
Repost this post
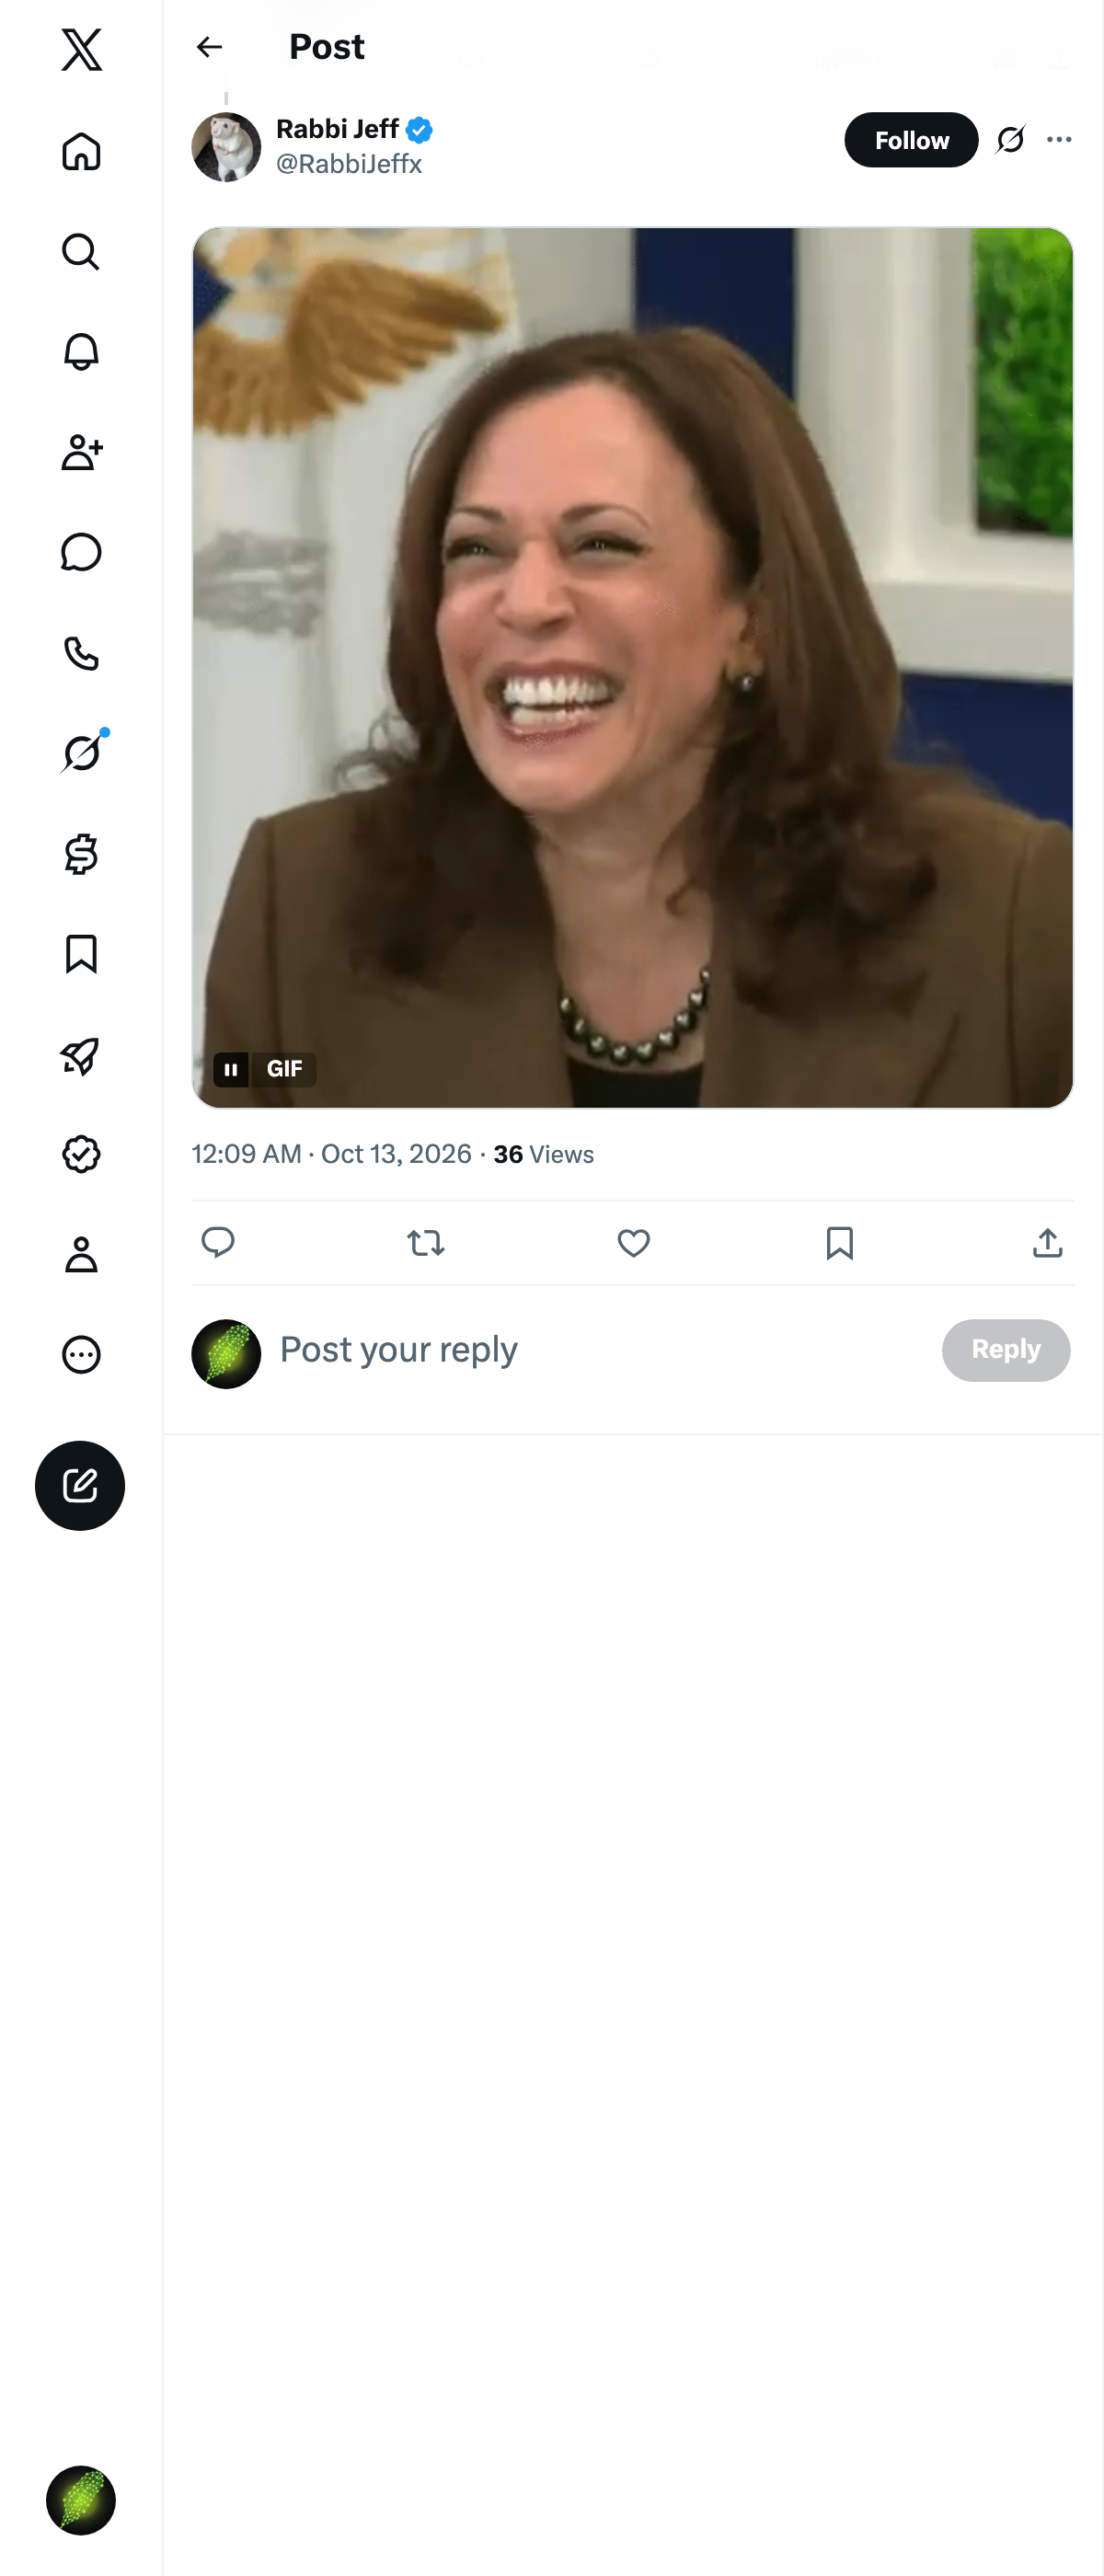click(426, 1243)
